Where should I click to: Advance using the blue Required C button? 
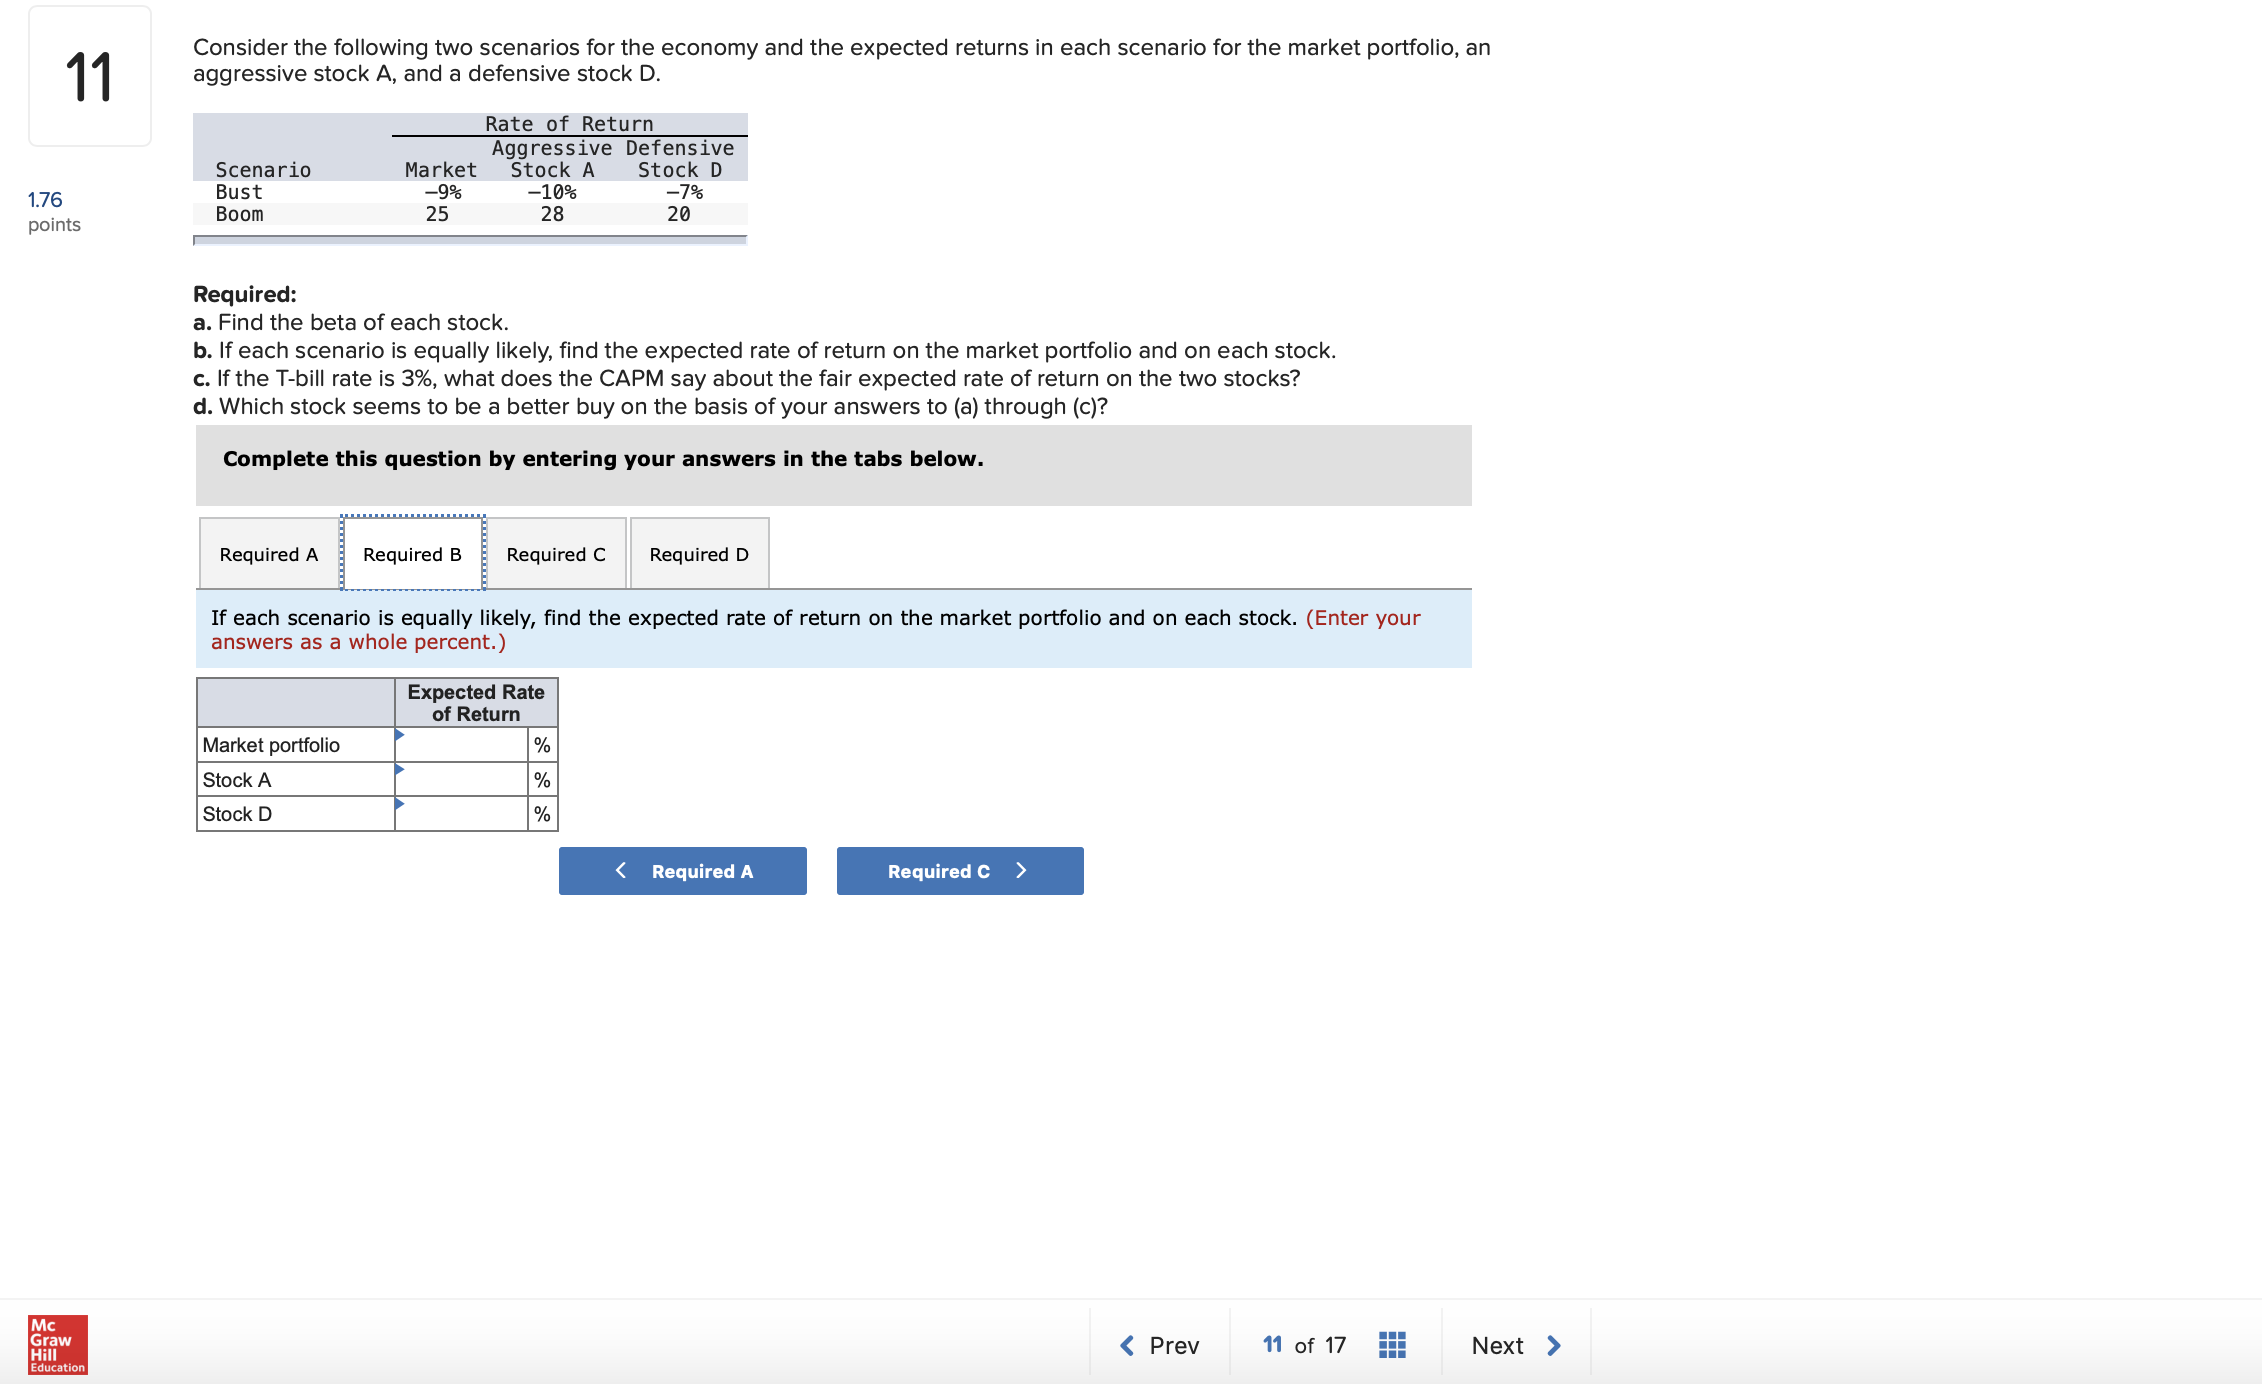960,871
